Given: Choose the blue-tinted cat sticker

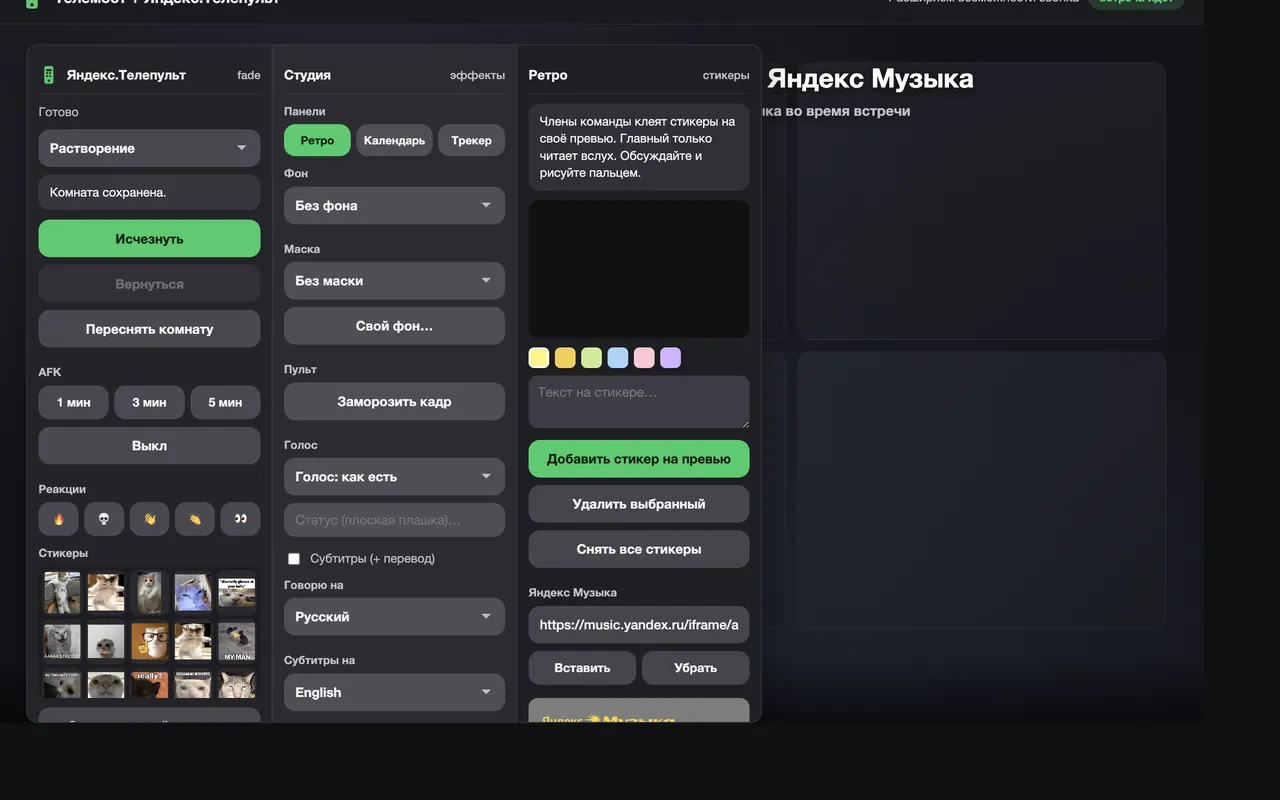Looking at the screenshot, I should coord(193,592).
